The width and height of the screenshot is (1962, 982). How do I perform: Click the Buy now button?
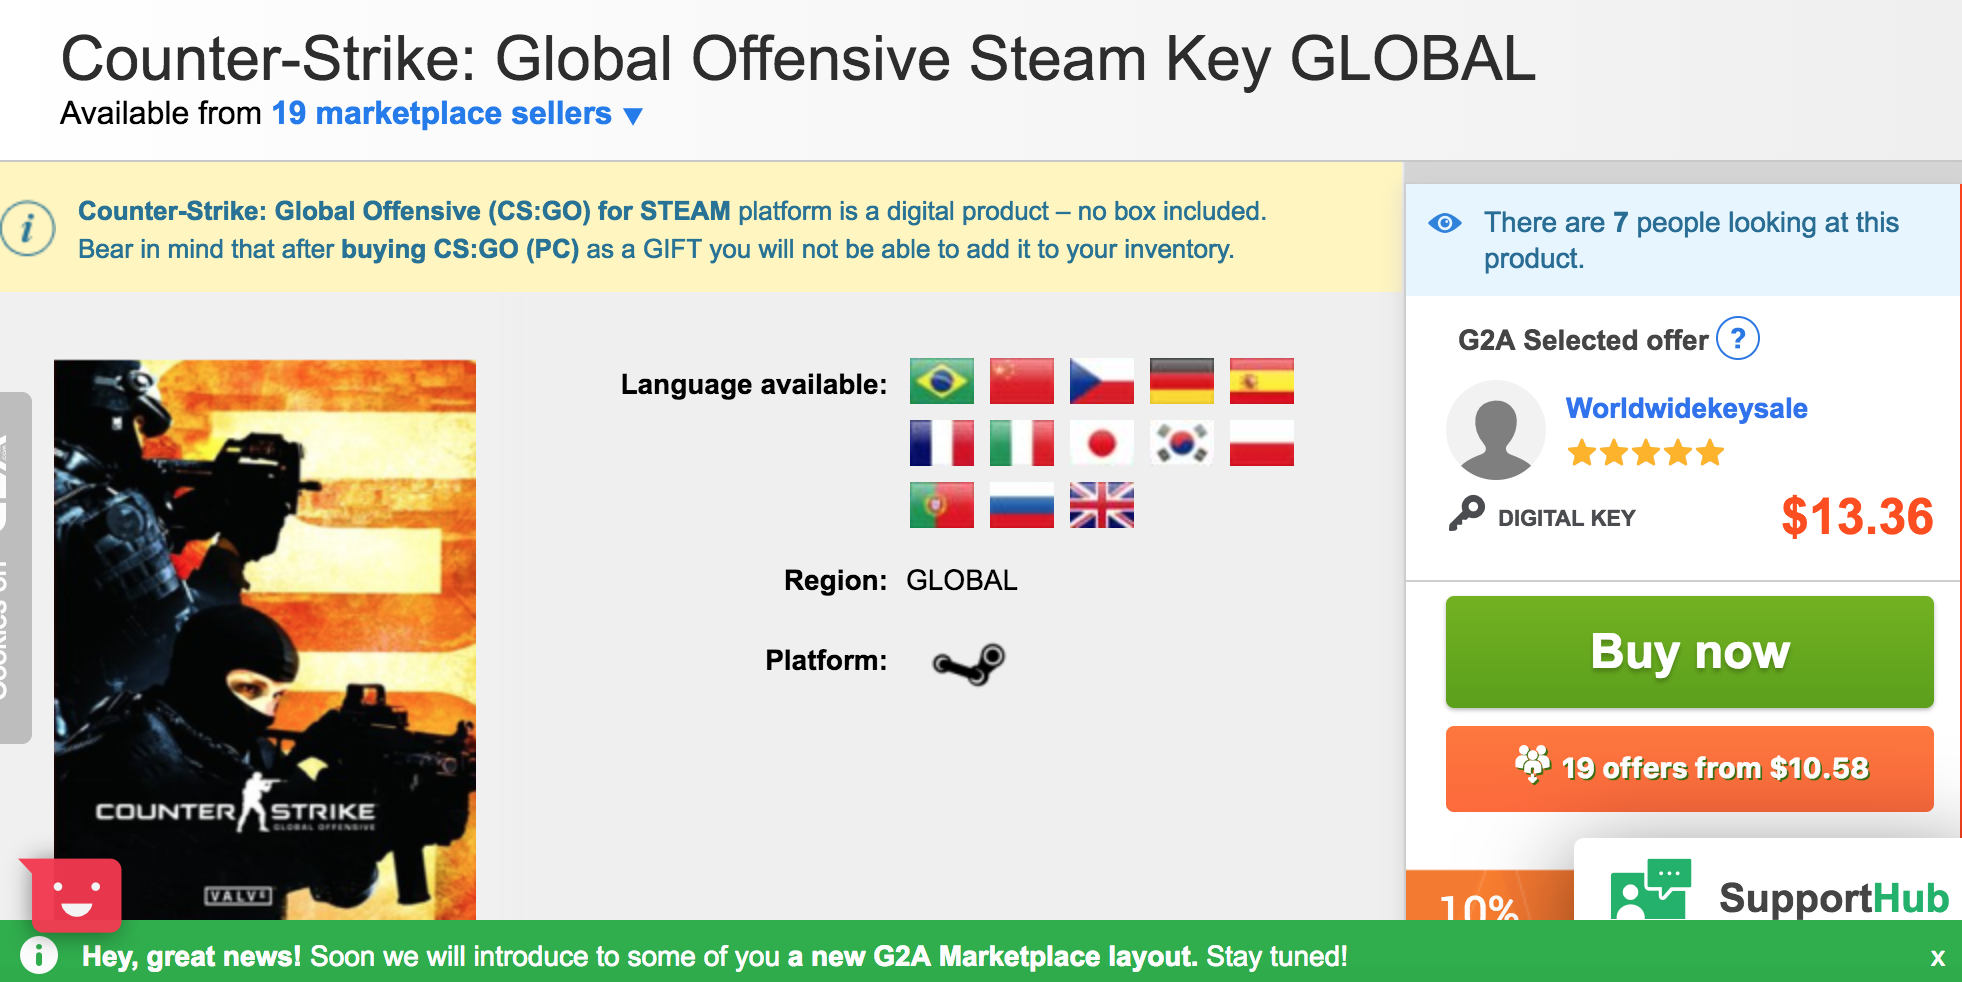coord(1689,652)
